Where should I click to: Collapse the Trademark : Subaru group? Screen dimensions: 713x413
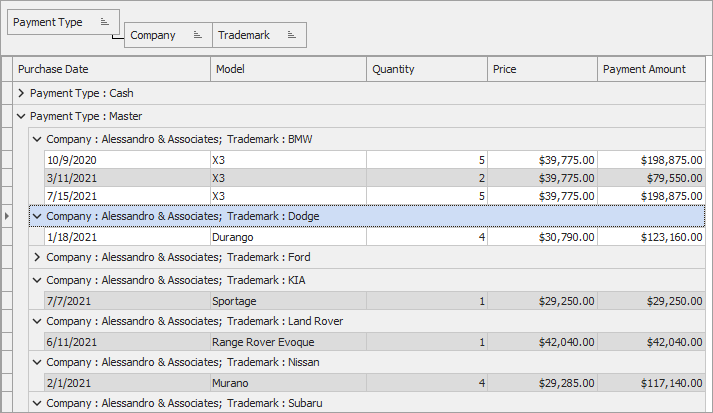click(x=38, y=403)
